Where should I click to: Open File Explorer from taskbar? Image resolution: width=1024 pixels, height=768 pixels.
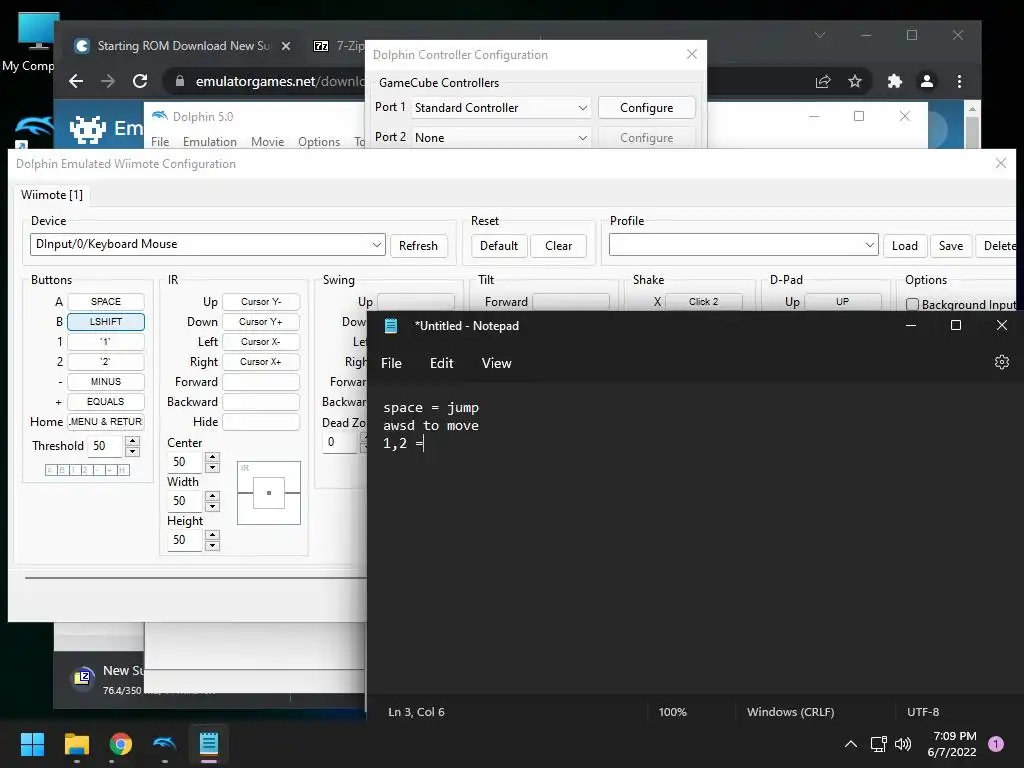76,744
